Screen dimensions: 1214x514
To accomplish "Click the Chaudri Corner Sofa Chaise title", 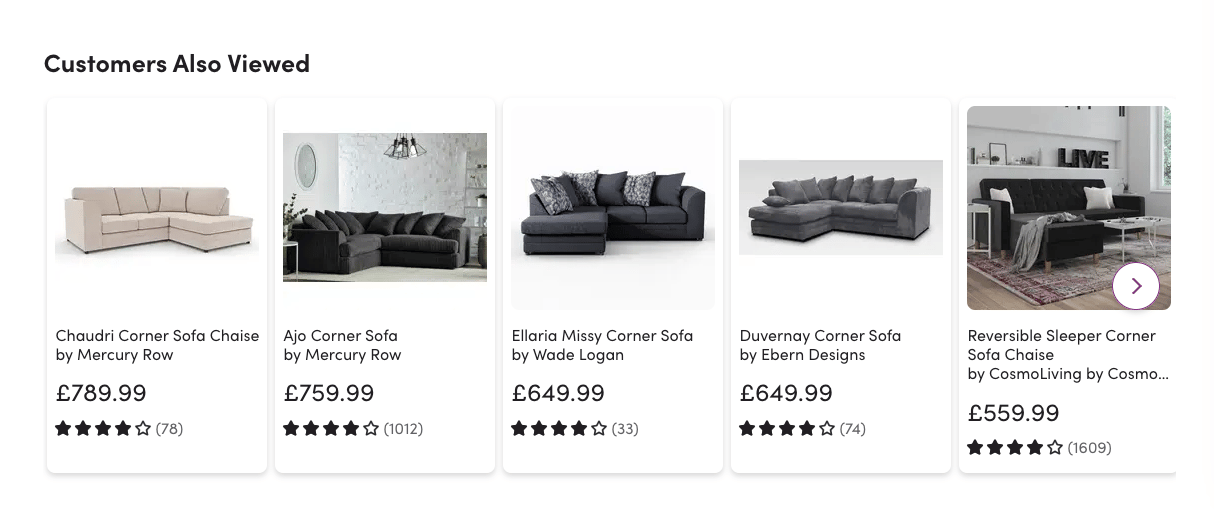I will (x=157, y=336).
